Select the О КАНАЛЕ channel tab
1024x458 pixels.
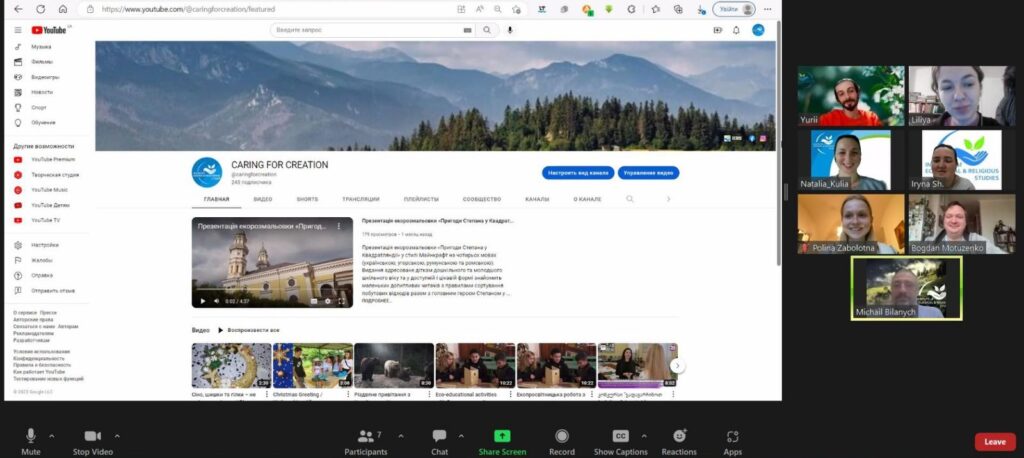click(x=587, y=199)
